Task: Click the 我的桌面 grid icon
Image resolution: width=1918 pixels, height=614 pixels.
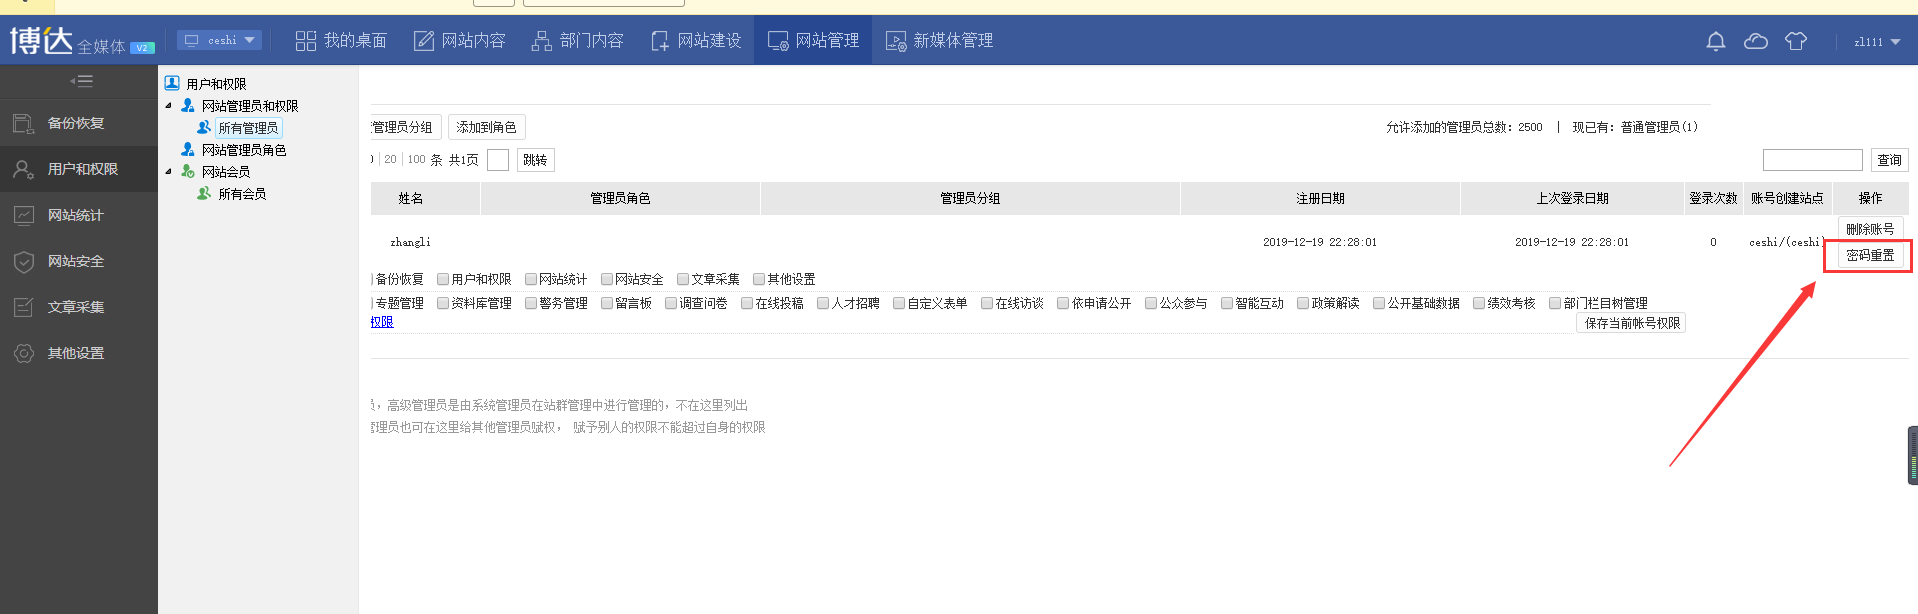Action: pyautogui.click(x=306, y=41)
